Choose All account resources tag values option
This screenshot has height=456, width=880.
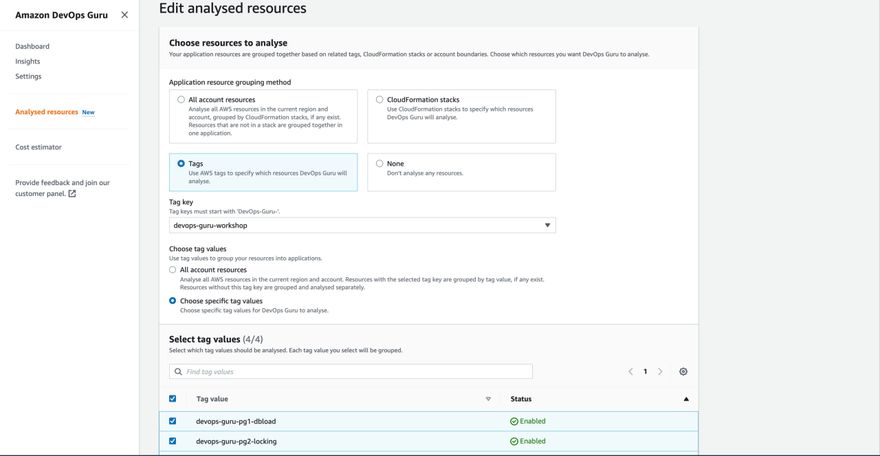172,270
